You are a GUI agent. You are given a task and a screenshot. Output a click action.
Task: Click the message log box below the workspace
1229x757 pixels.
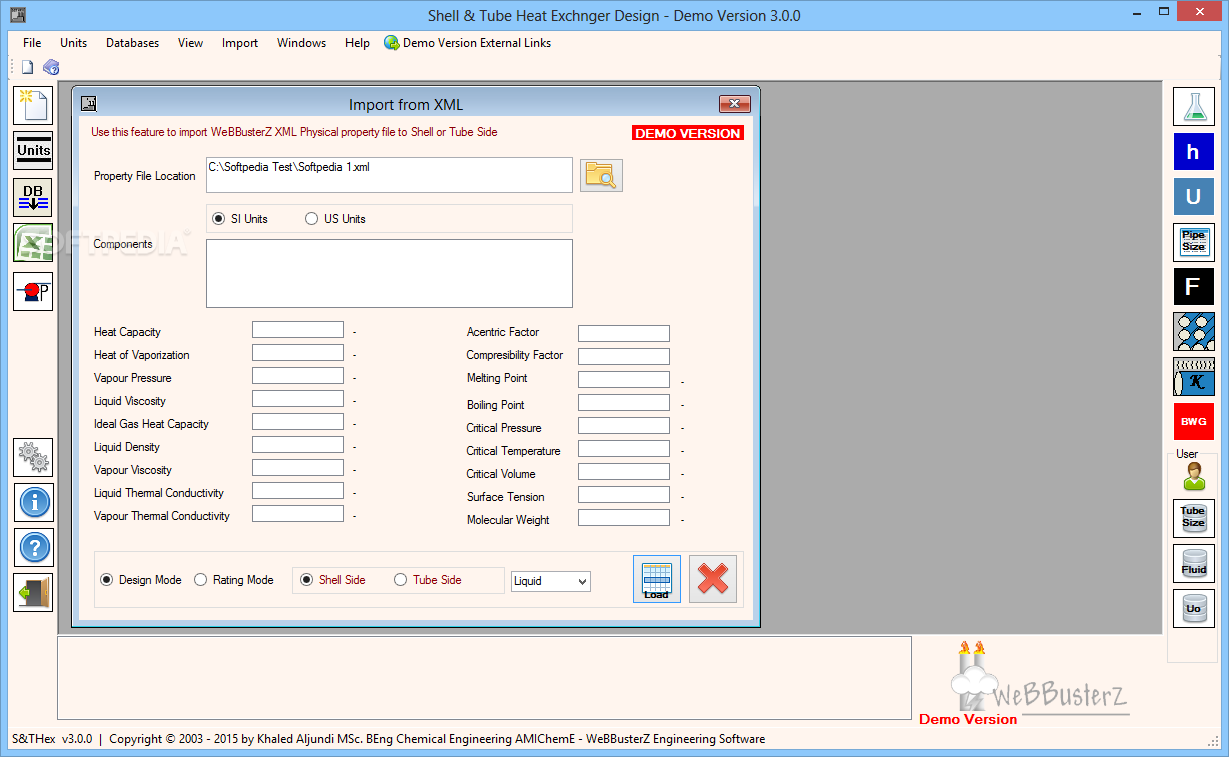tap(484, 678)
